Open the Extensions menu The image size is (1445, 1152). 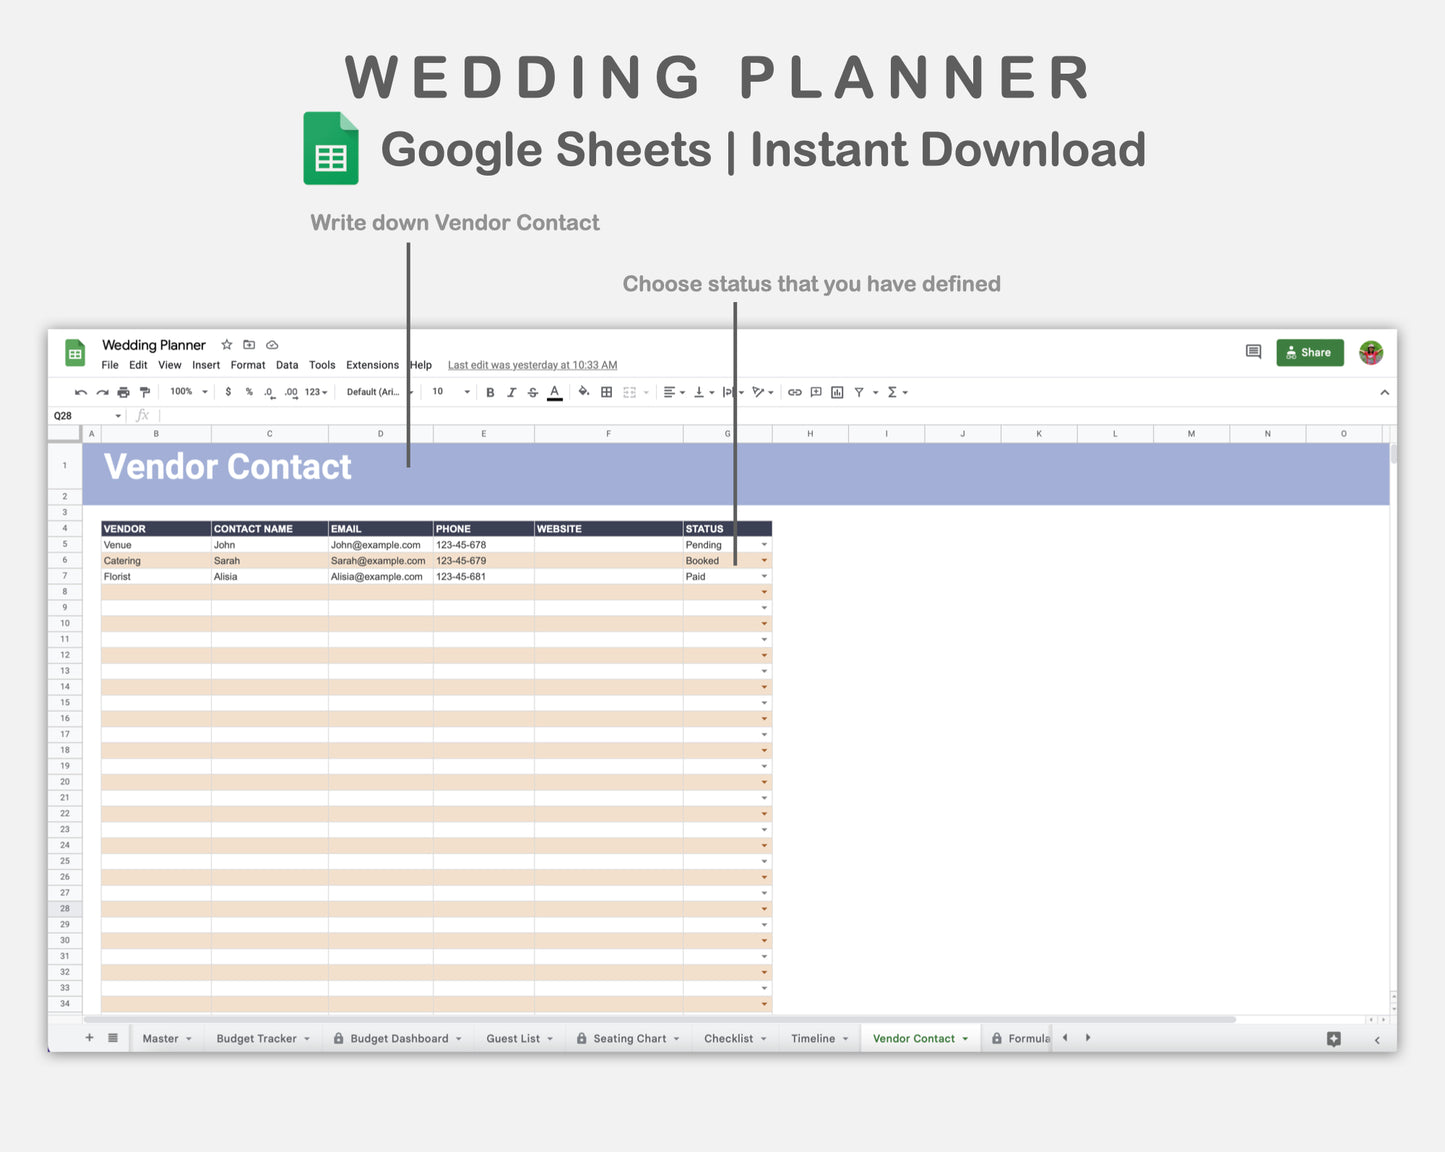372,365
